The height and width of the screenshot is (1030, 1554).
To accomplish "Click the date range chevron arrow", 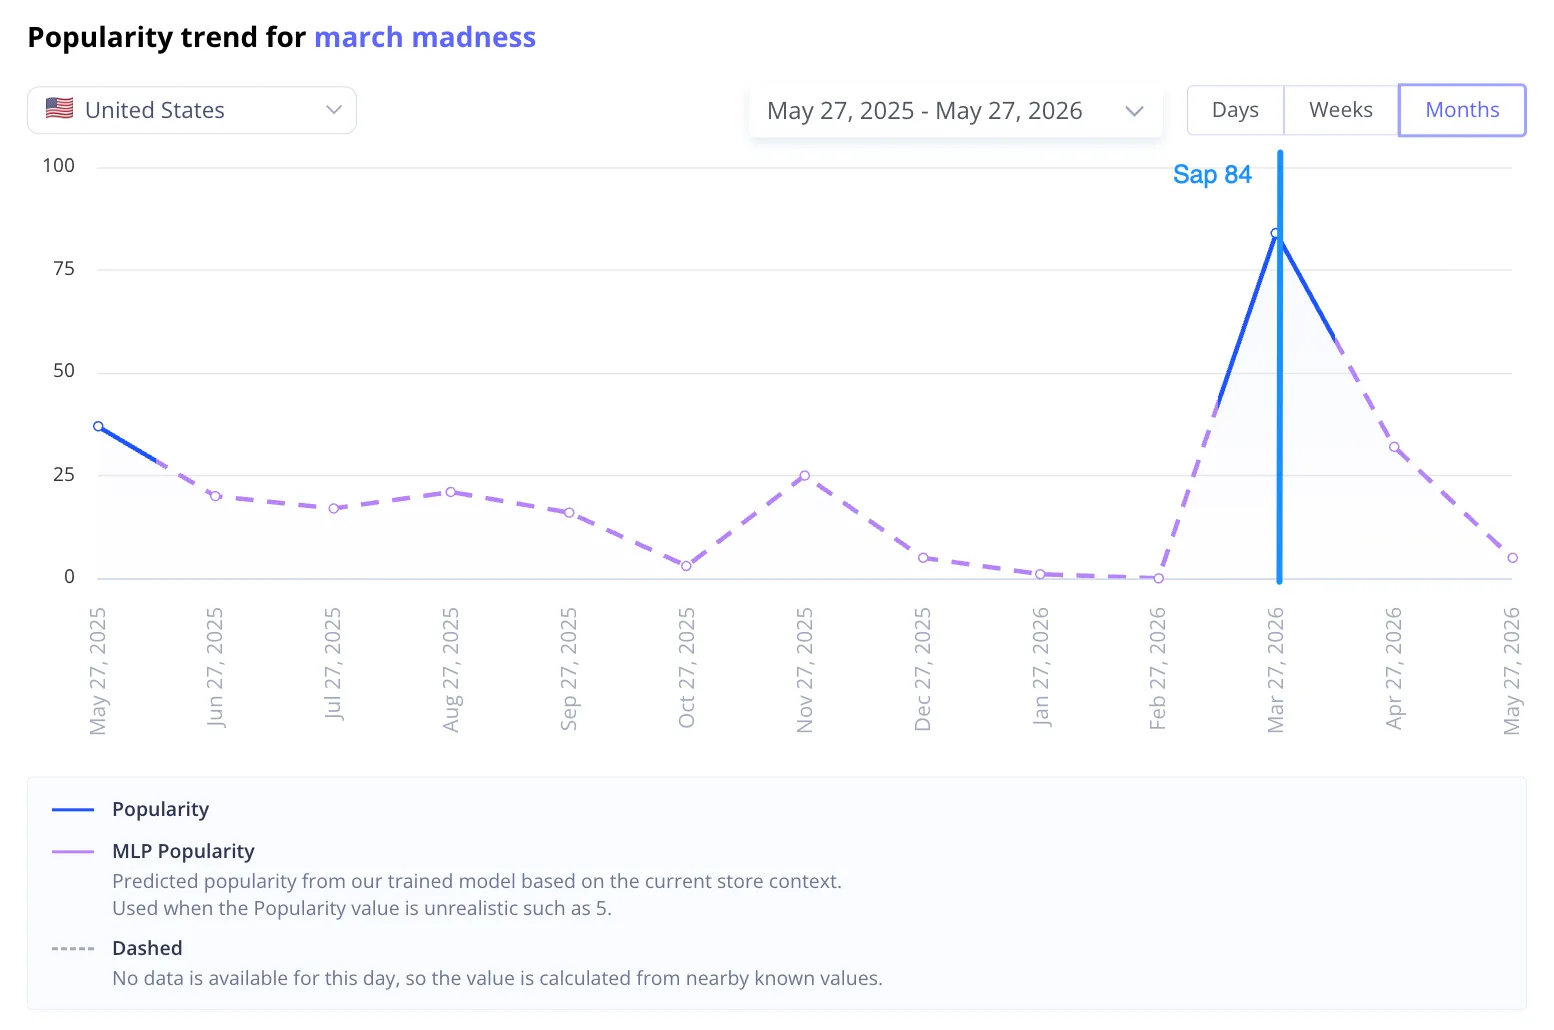I will click(x=1134, y=111).
